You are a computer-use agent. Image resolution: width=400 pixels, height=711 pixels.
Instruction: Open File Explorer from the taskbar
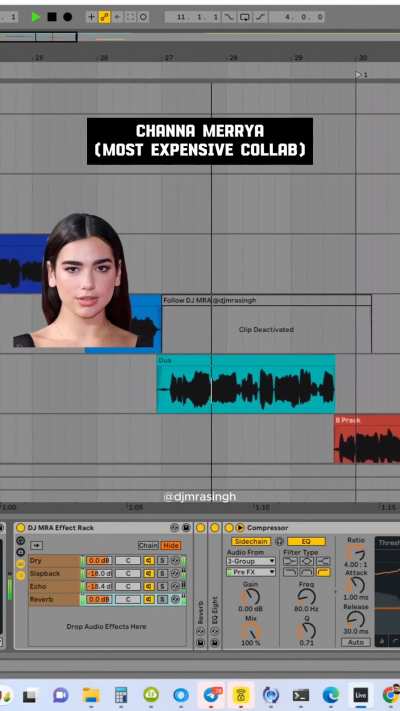pyautogui.click(x=91, y=694)
